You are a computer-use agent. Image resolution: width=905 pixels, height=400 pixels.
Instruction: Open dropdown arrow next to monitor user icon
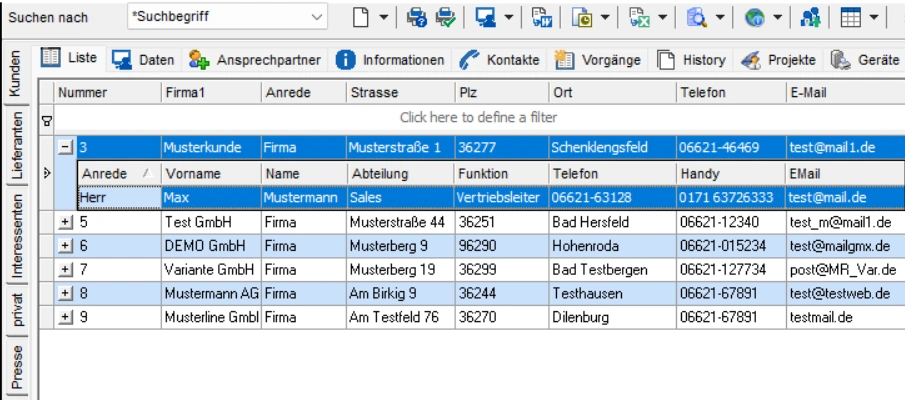click(x=508, y=17)
